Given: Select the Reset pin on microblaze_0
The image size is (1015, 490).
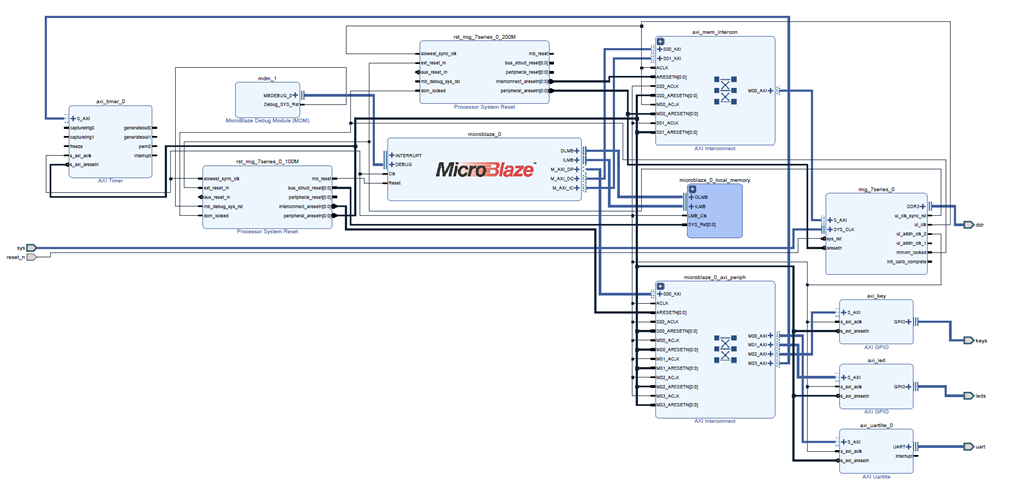Looking at the screenshot, I should (394, 183).
